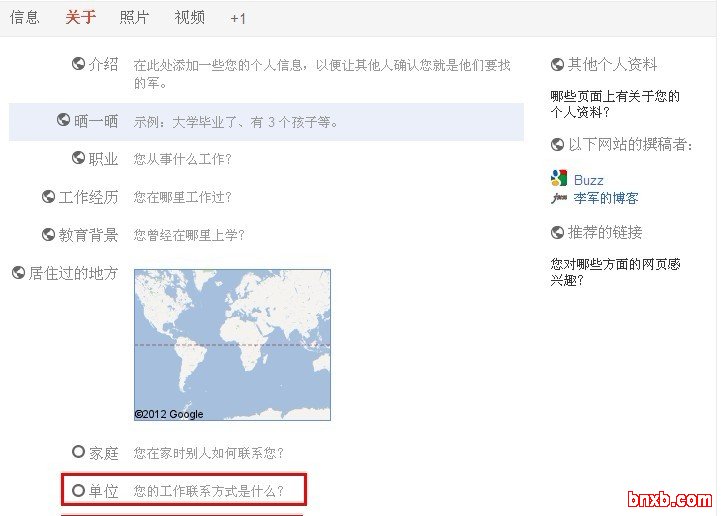Click the circle icon beside 家庭
Screen dimensions: 725x516
click(x=78, y=451)
